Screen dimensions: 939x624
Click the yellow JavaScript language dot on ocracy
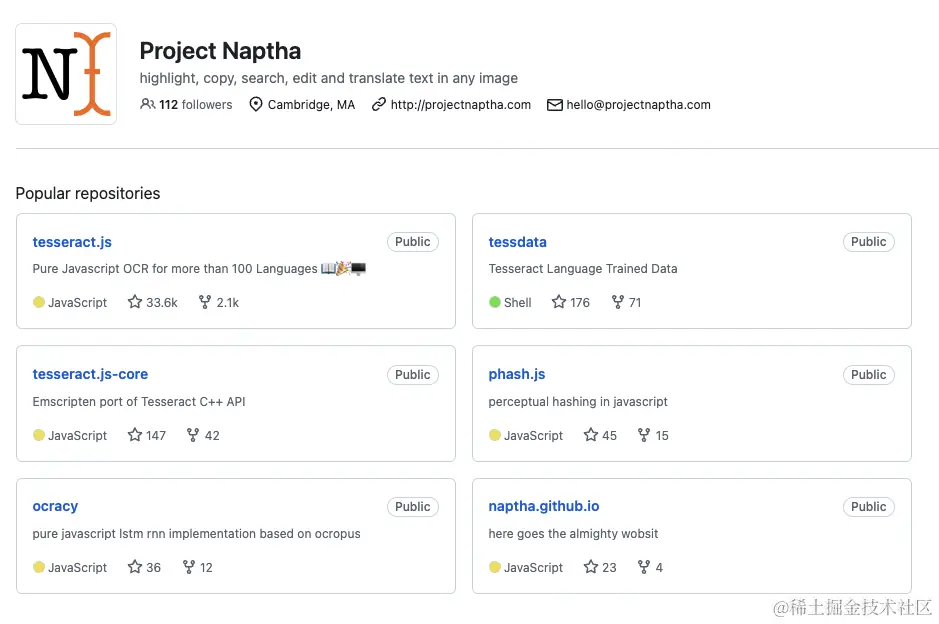pos(39,567)
